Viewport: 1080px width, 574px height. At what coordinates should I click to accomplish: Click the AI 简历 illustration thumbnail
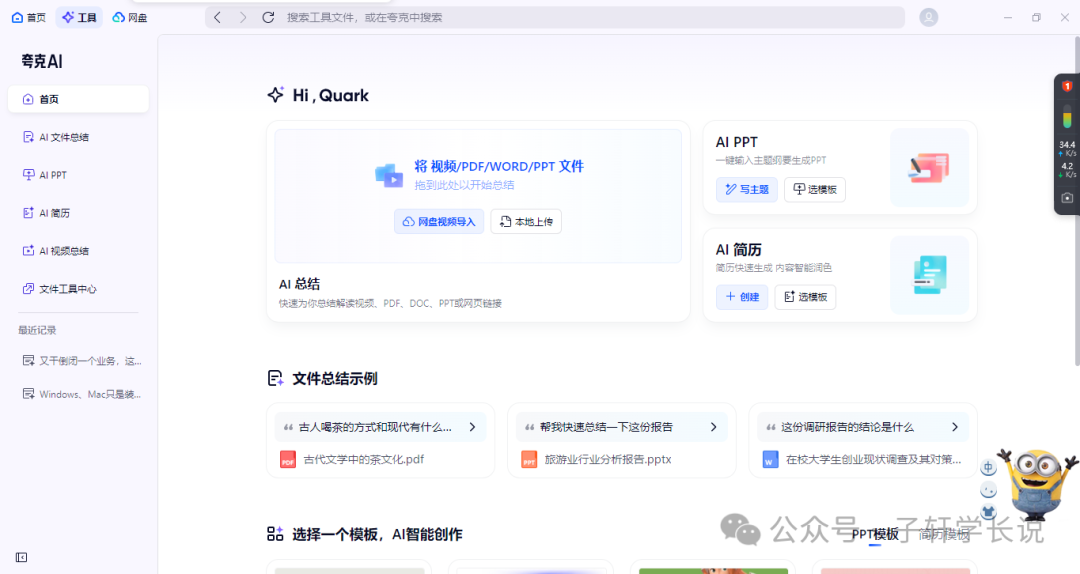pyautogui.click(x=929, y=275)
